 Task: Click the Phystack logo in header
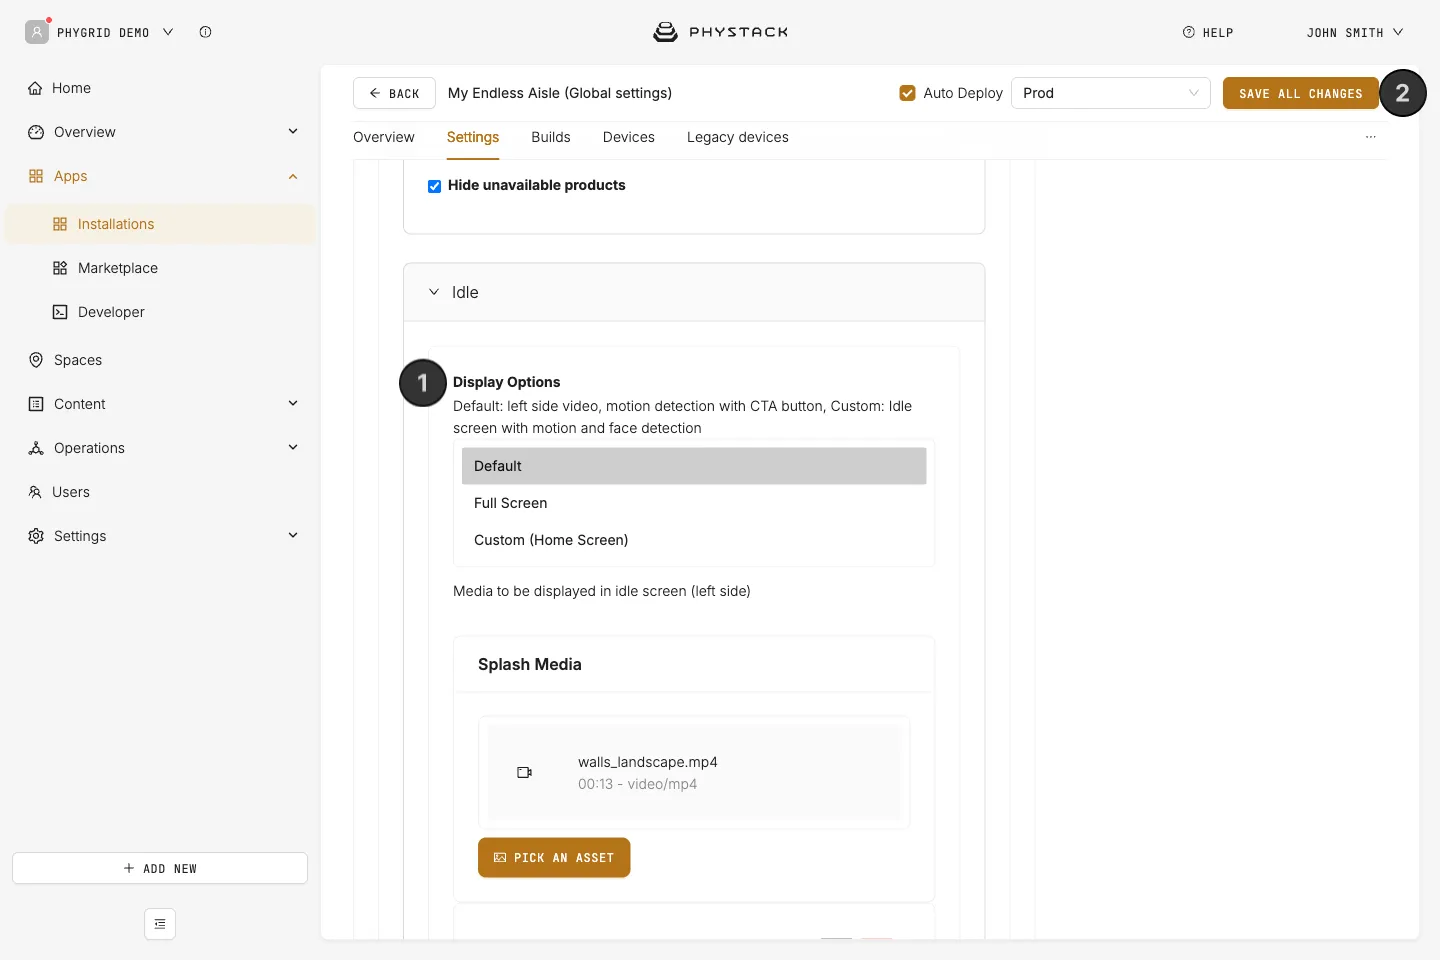(720, 32)
